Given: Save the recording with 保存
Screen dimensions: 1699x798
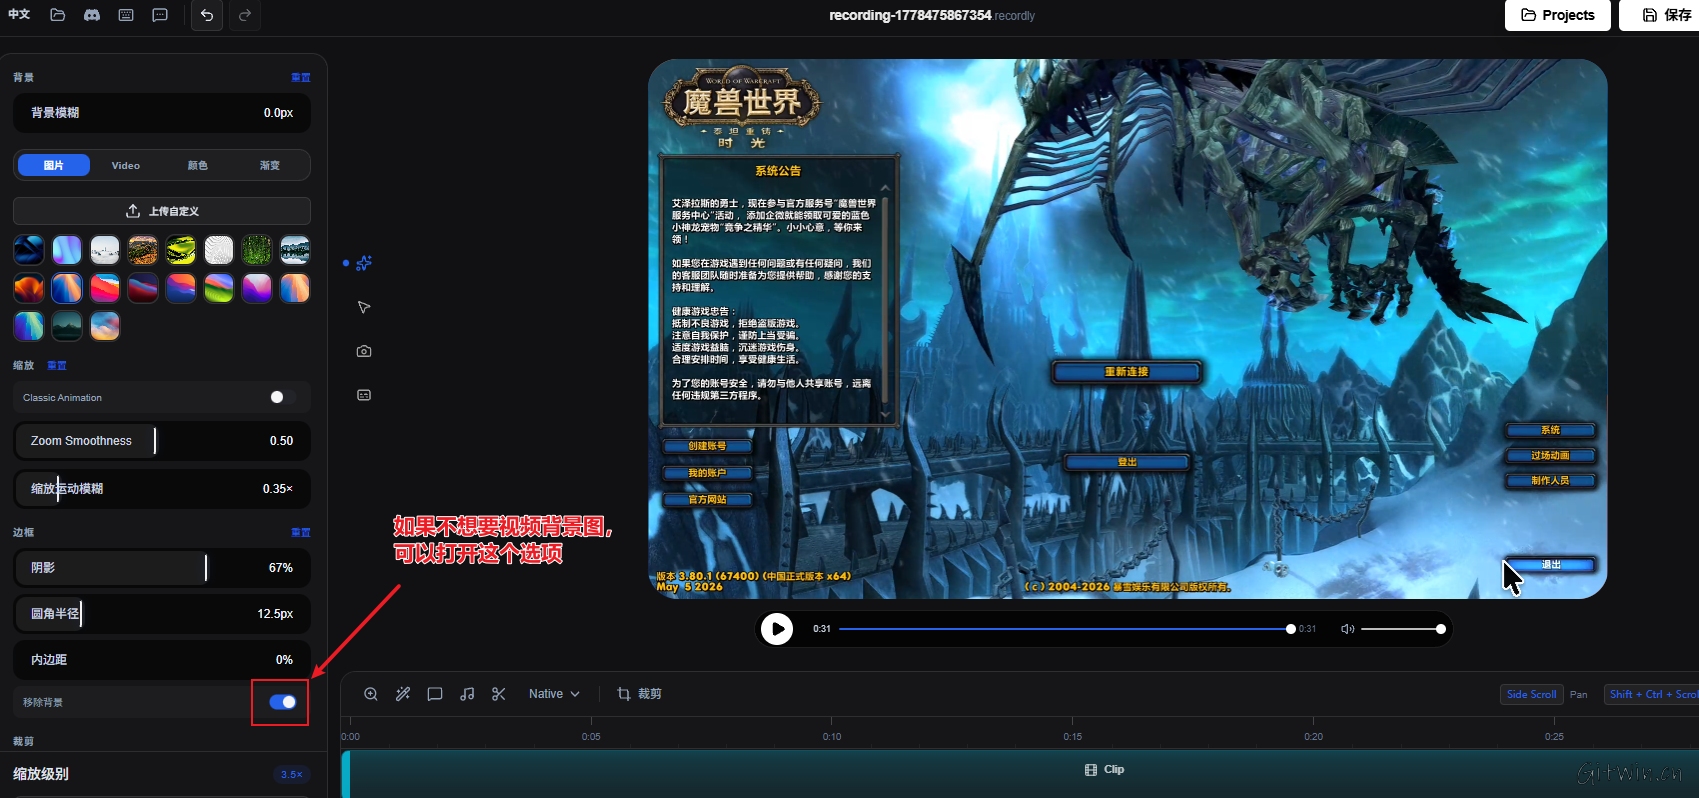Looking at the screenshot, I should 1664,15.
